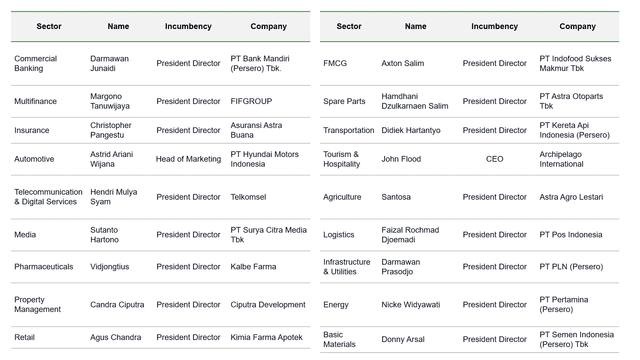Click the left table's Incumbency column header
The image size is (640, 360).
pyautogui.click(x=188, y=26)
